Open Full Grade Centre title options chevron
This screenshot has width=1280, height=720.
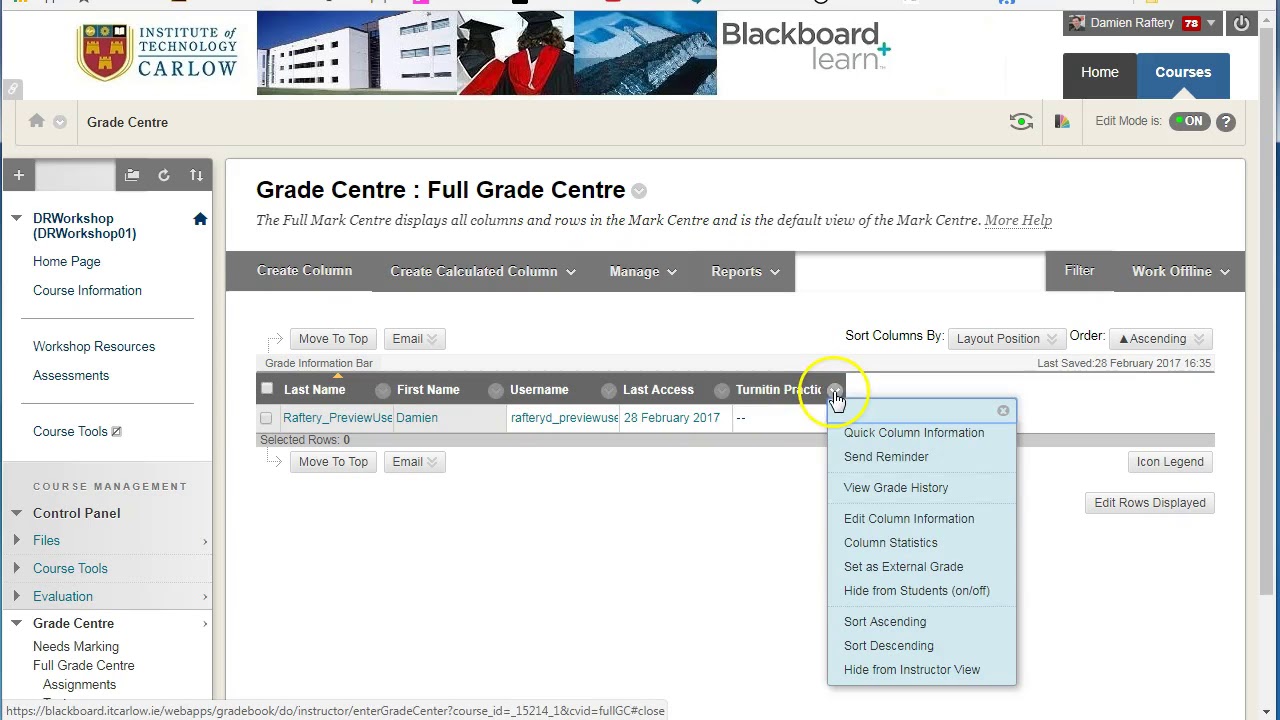639,191
